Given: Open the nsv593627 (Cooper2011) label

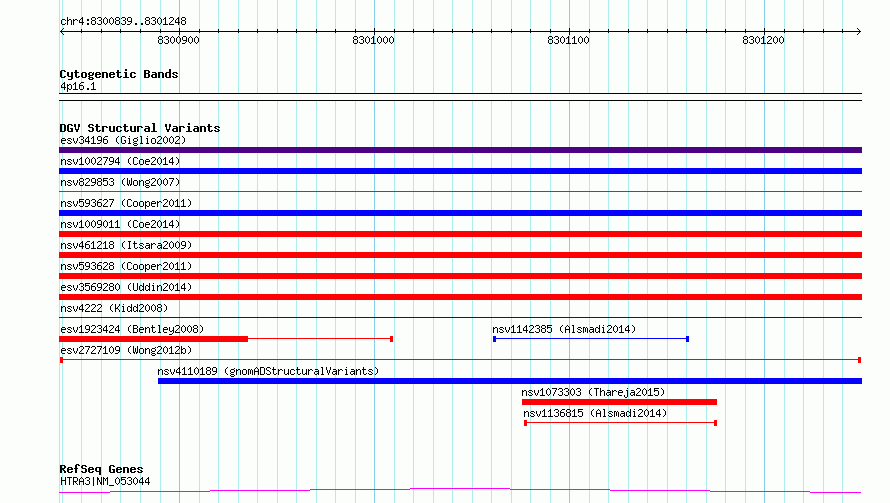Looking at the screenshot, I should (126, 203).
